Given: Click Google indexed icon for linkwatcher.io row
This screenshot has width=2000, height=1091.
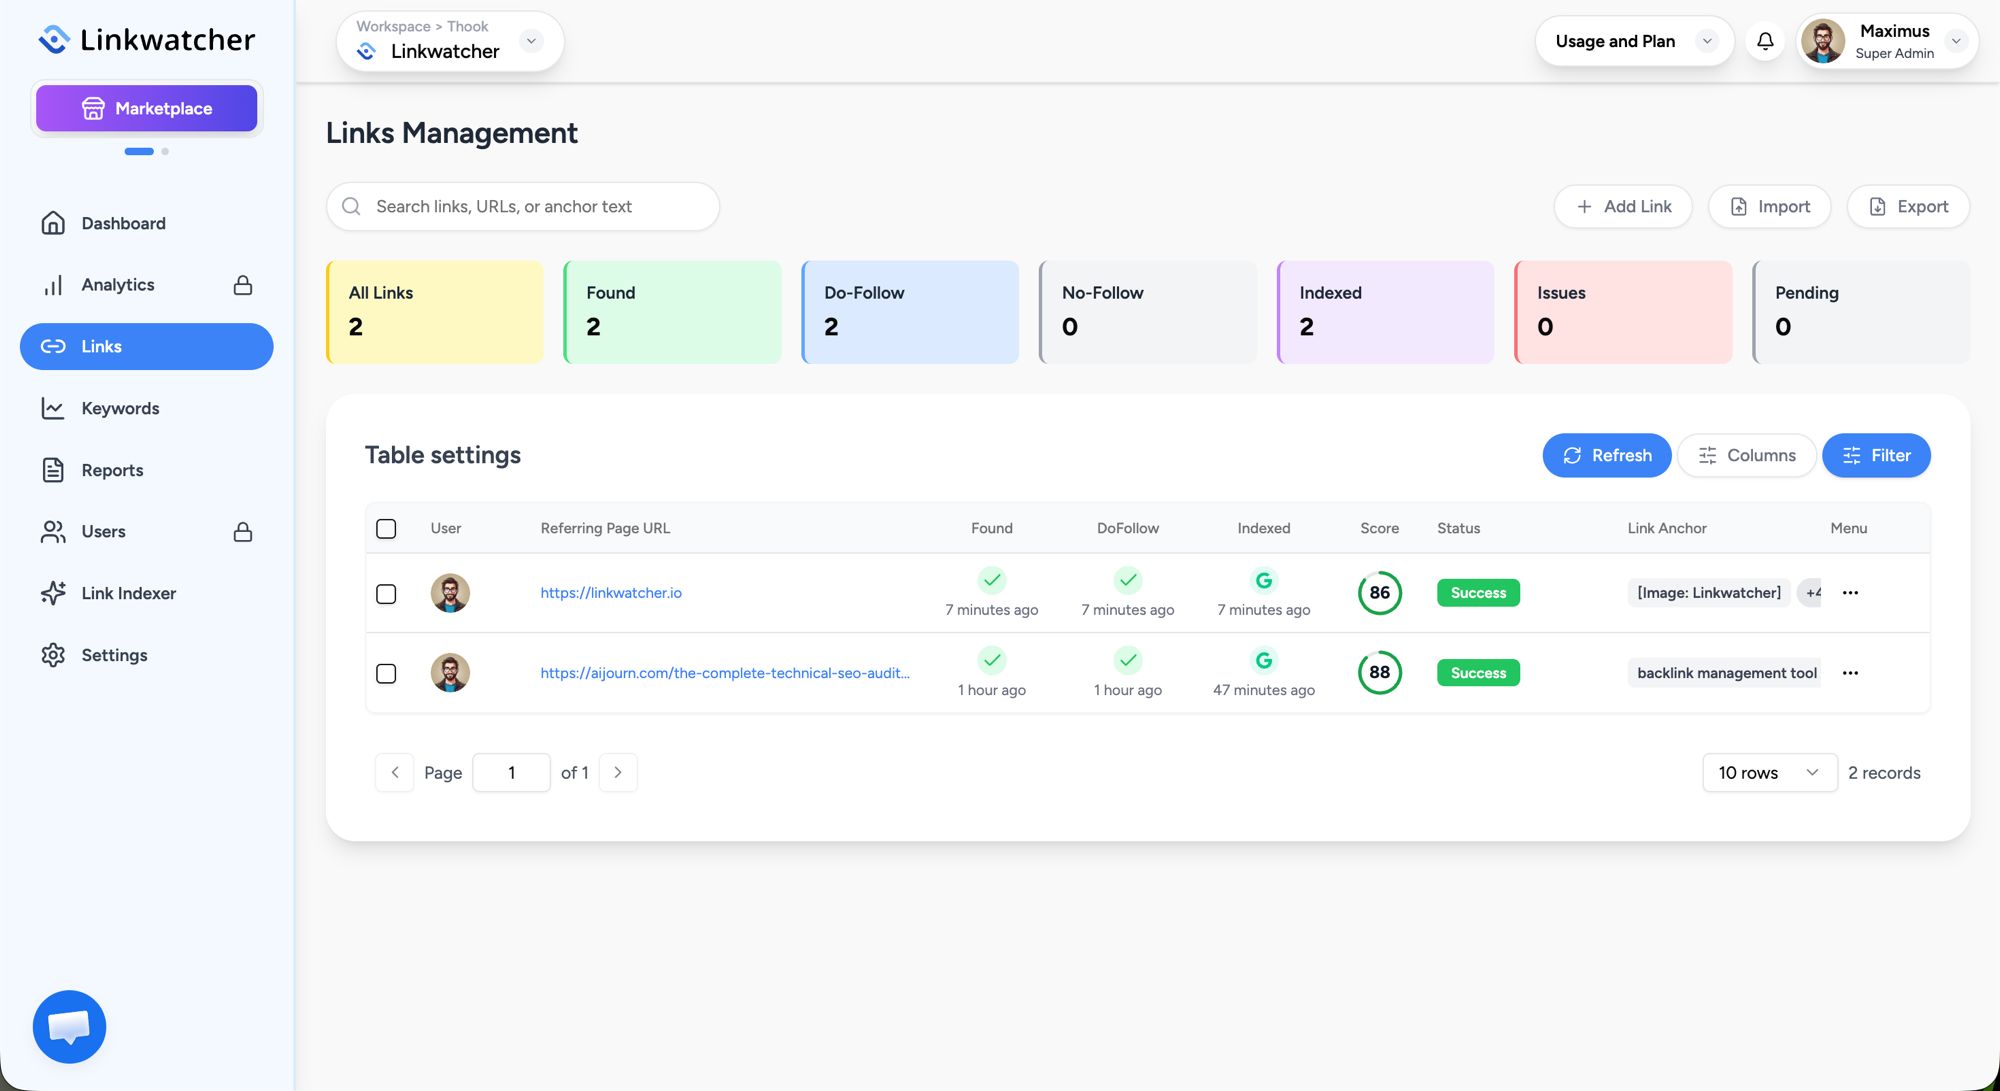Looking at the screenshot, I should [x=1264, y=580].
